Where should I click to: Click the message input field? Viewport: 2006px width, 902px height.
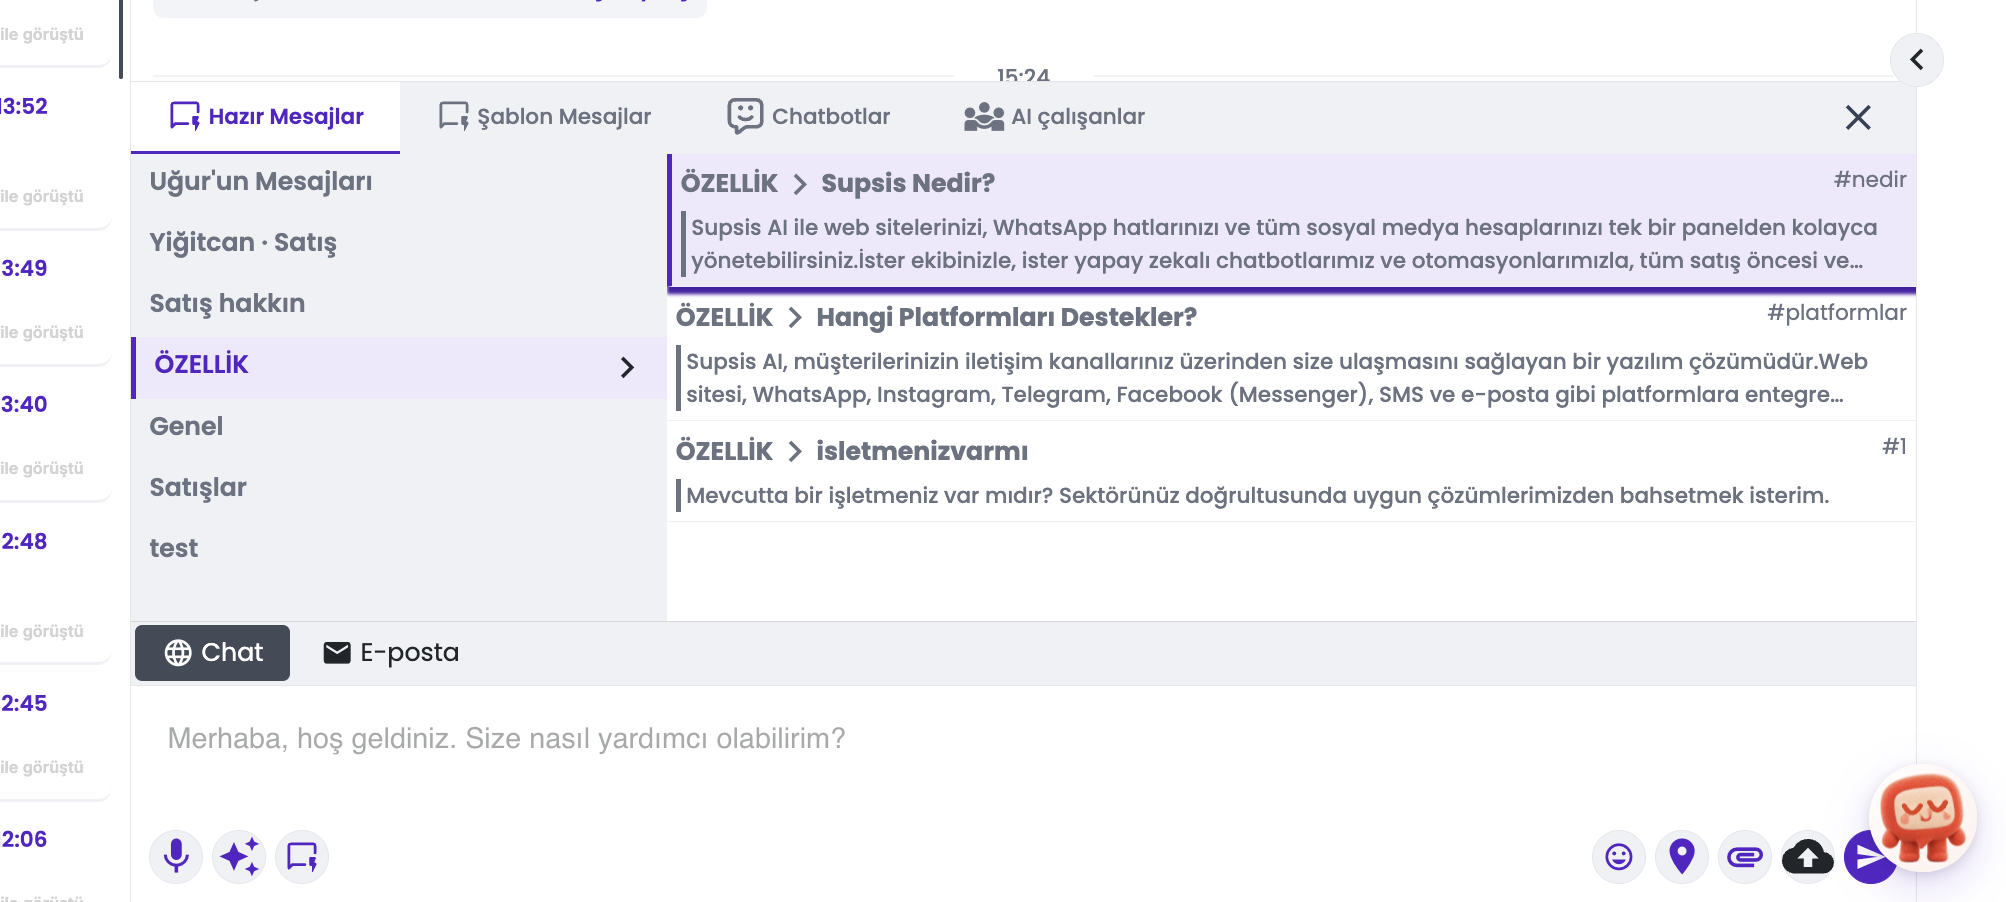1023,739
